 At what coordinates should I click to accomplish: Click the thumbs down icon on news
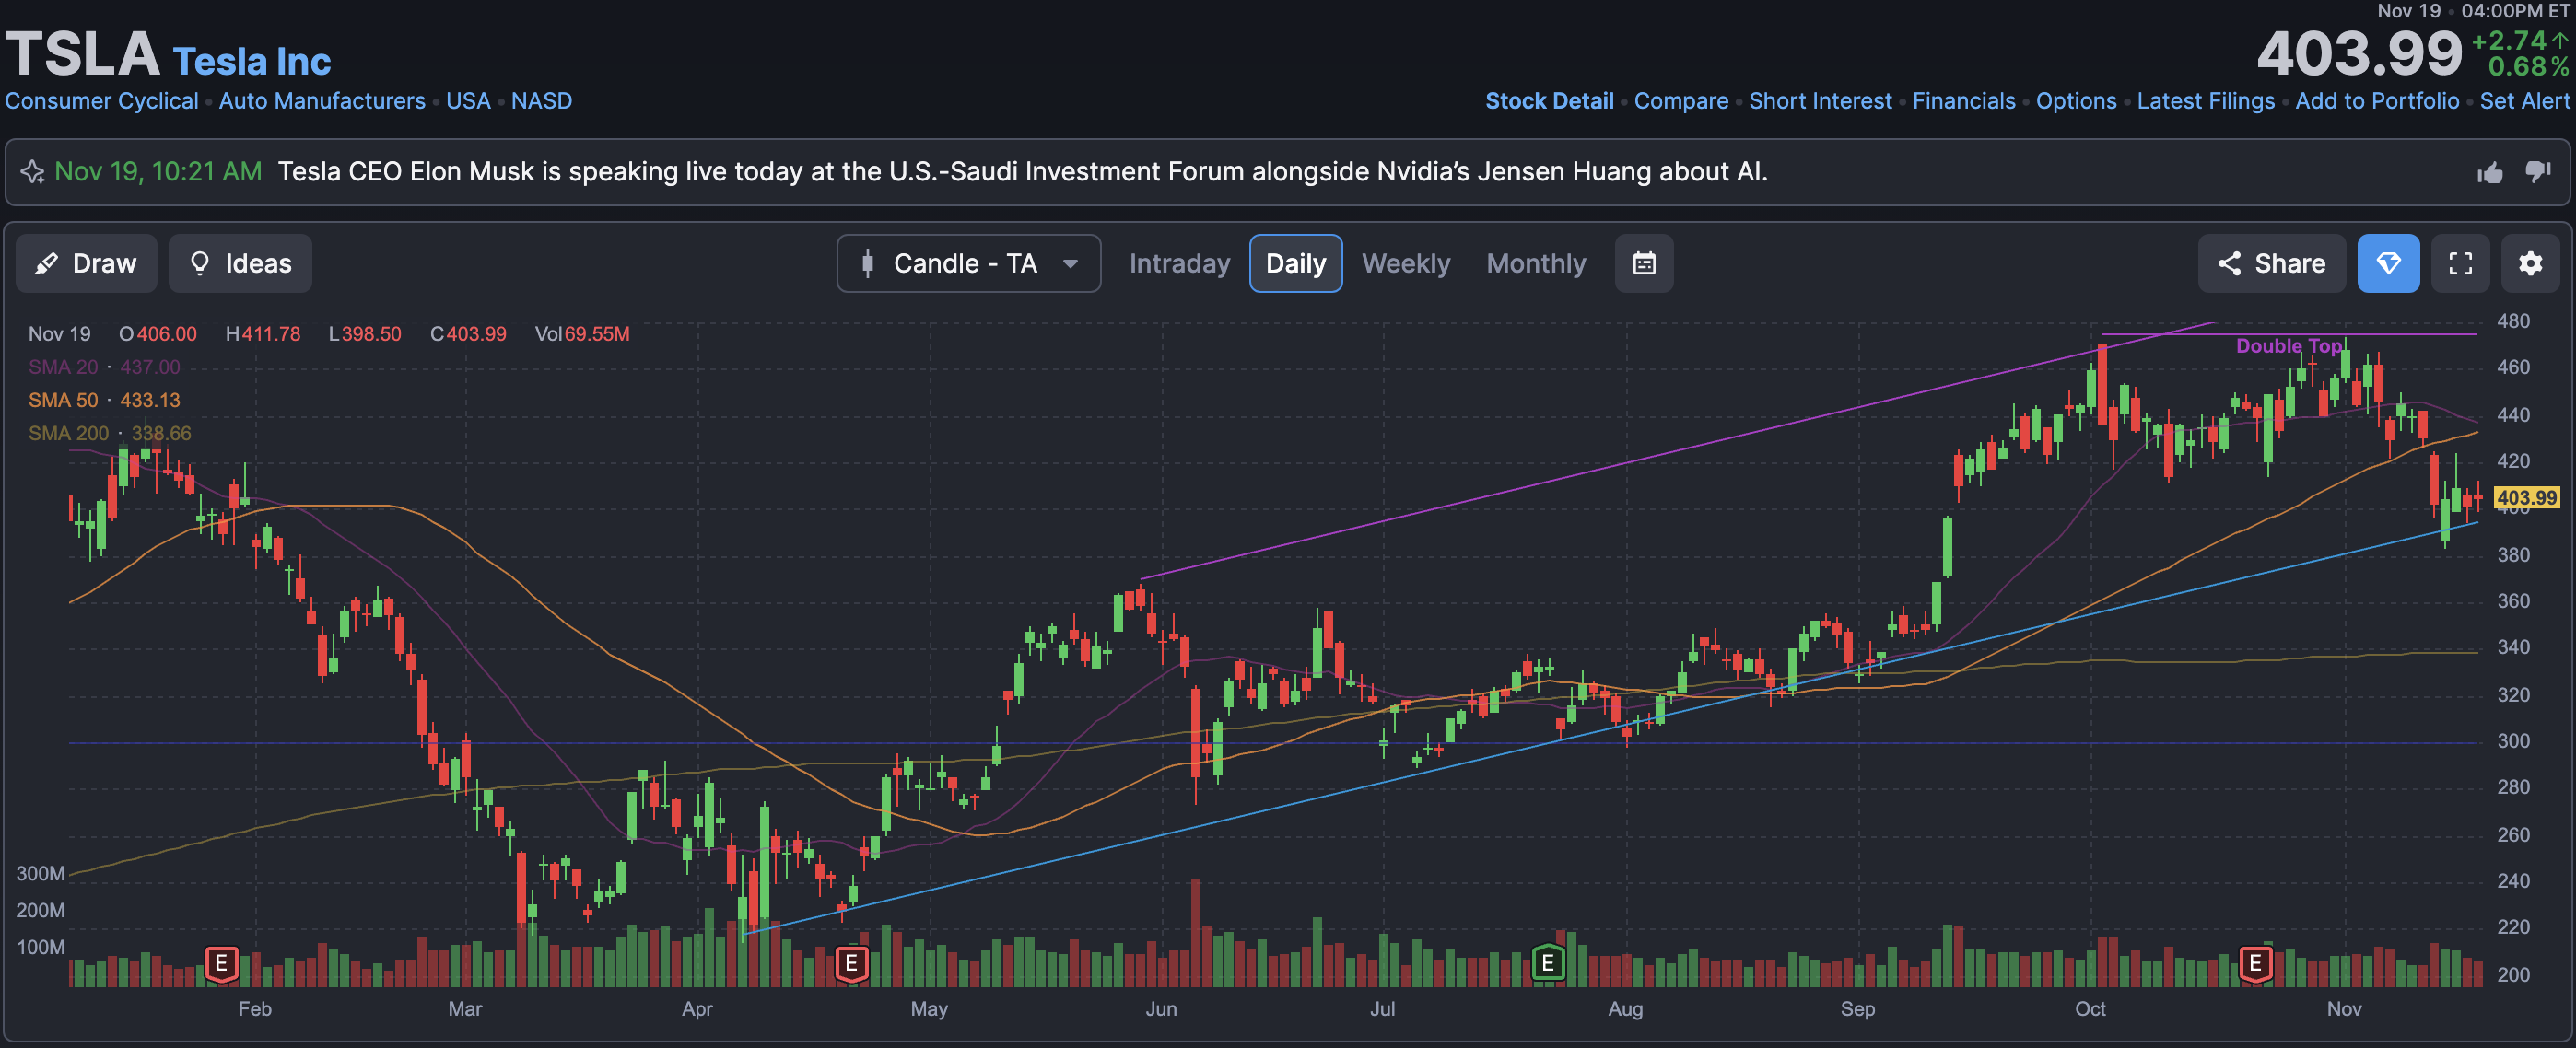[2538, 172]
